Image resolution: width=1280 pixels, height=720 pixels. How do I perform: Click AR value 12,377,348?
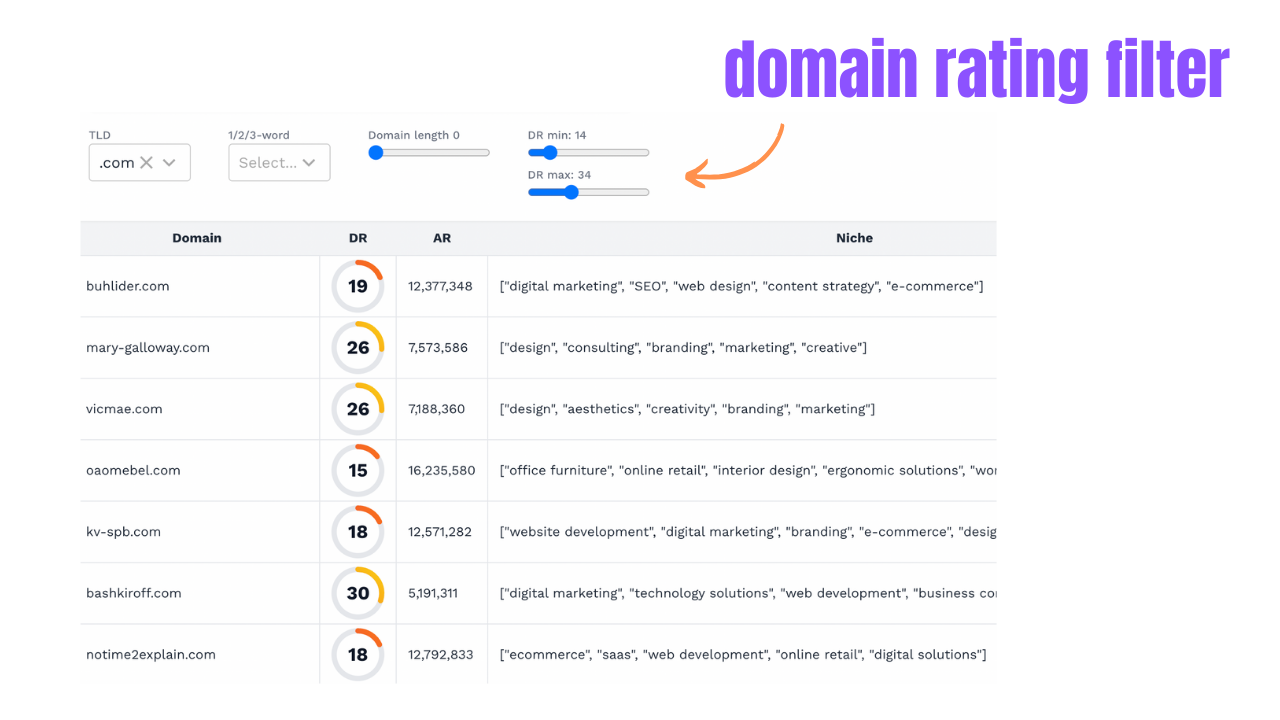(x=440, y=286)
